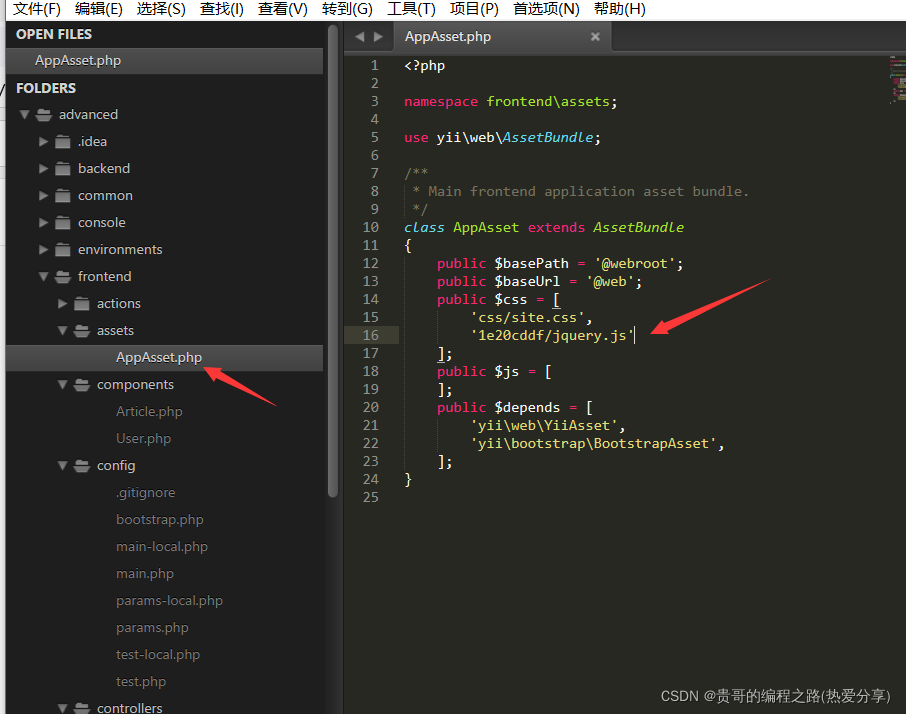This screenshot has width=906, height=714.
Task: Open the 文件(F) menu
Action: click(37, 9)
